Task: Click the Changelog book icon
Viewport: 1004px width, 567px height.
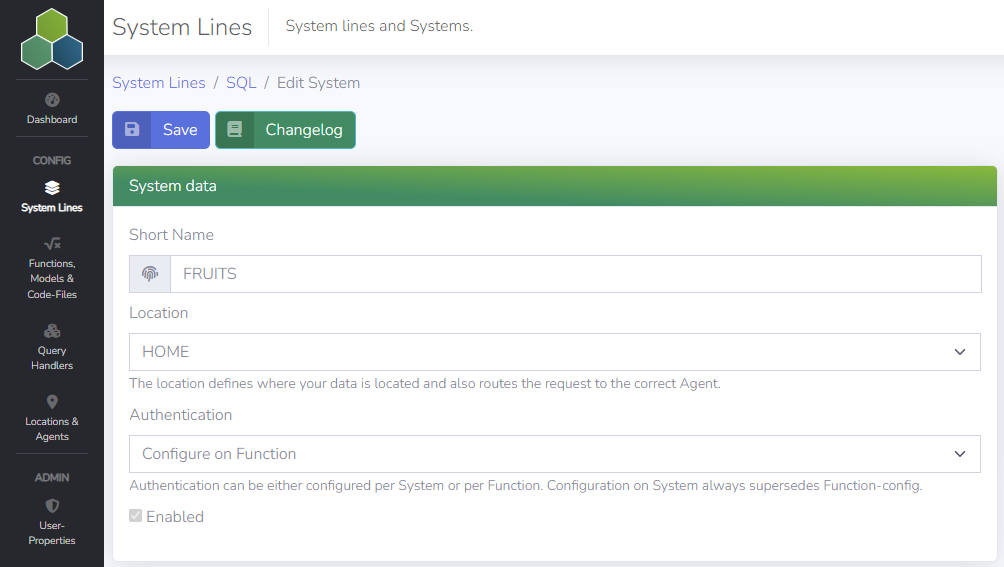Action: click(x=235, y=130)
